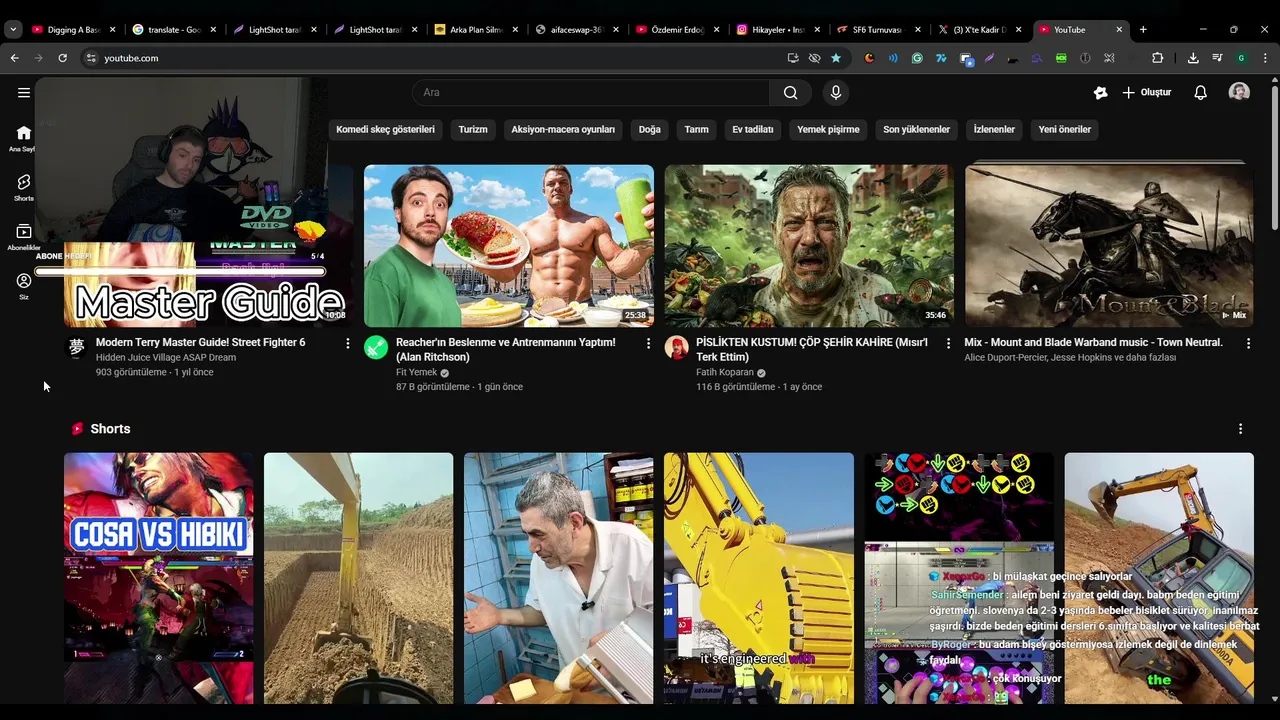
Task: Open Mount and Blade Warband music mix title
Action: [x=1093, y=343]
